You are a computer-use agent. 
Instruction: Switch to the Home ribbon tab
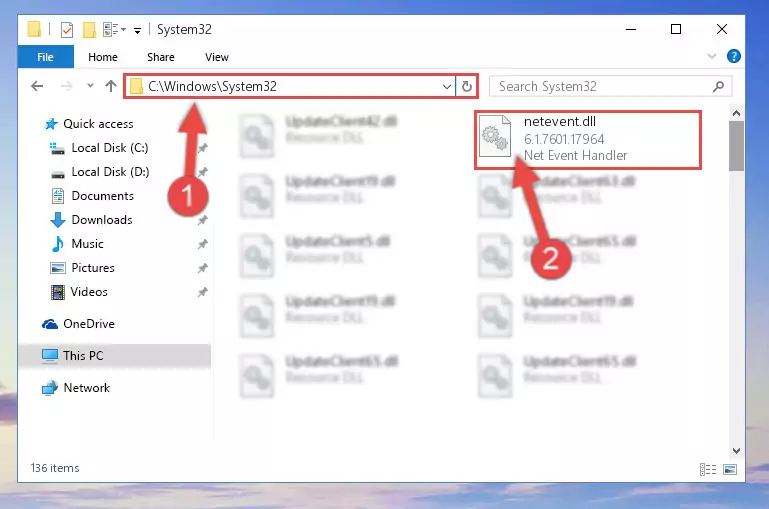103,57
